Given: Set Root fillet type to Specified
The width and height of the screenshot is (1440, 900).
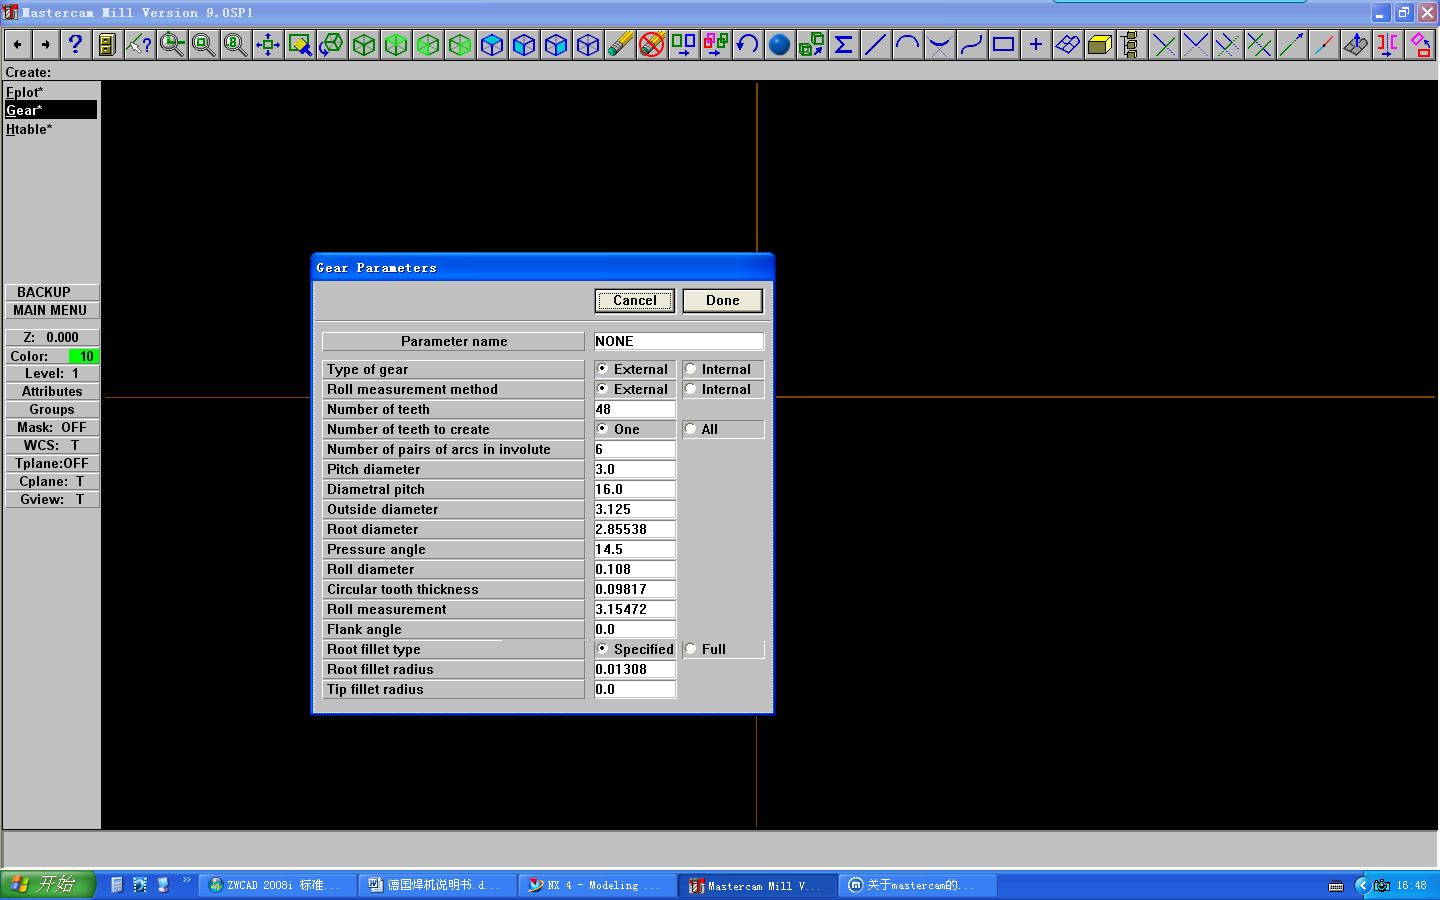Looking at the screenshot, I should tap(602, 649).
